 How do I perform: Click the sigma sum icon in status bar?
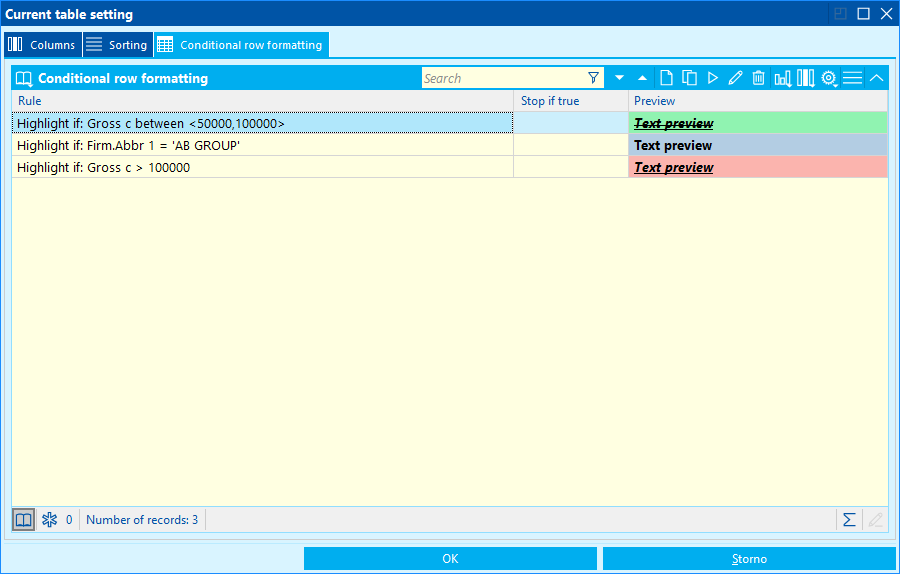coord(849,520)
